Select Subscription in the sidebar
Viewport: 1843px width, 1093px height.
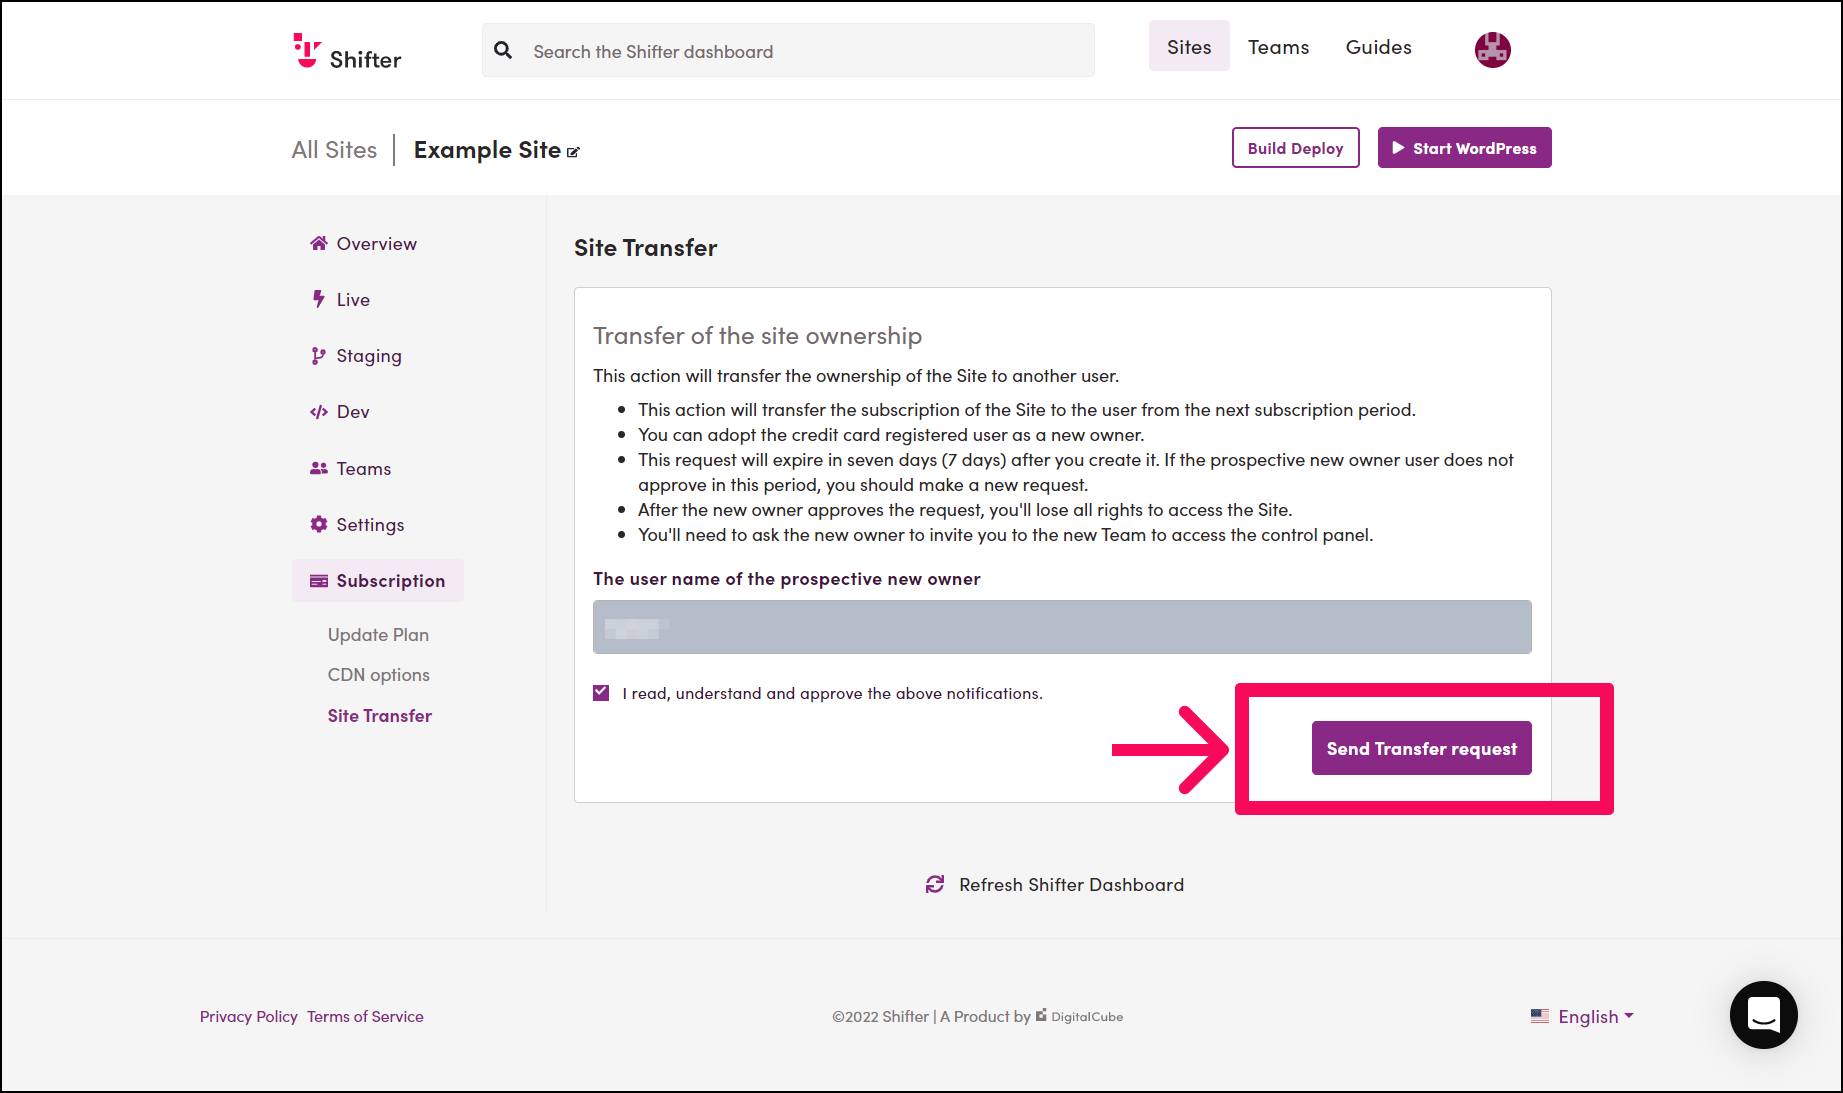(378, 581)
